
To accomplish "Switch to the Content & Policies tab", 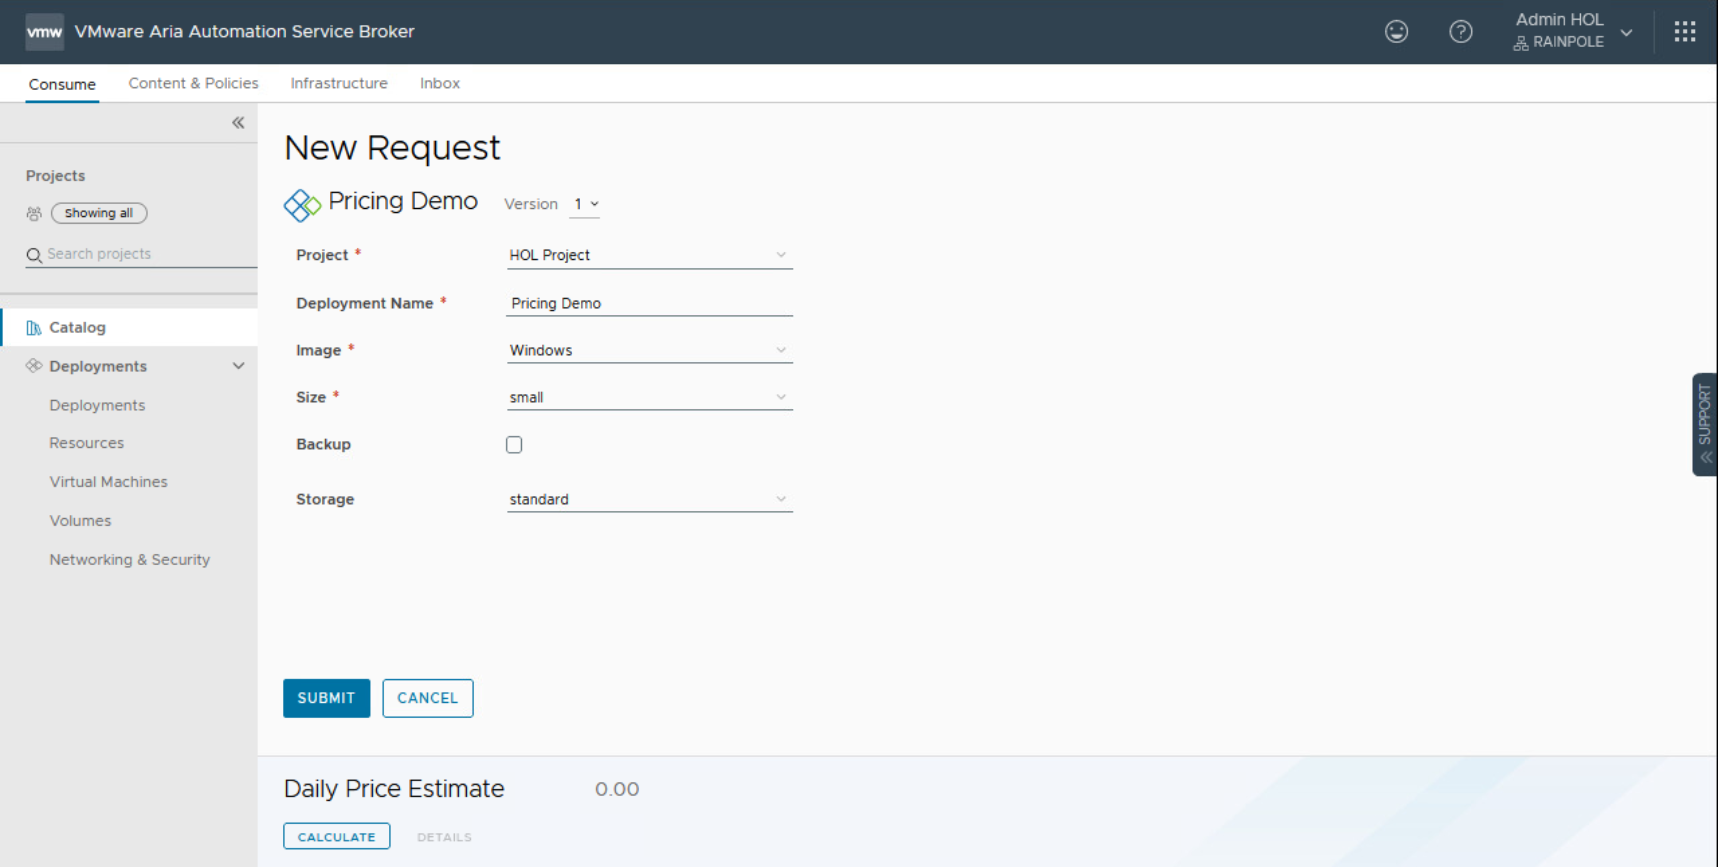I will click(x=193, y=84).
